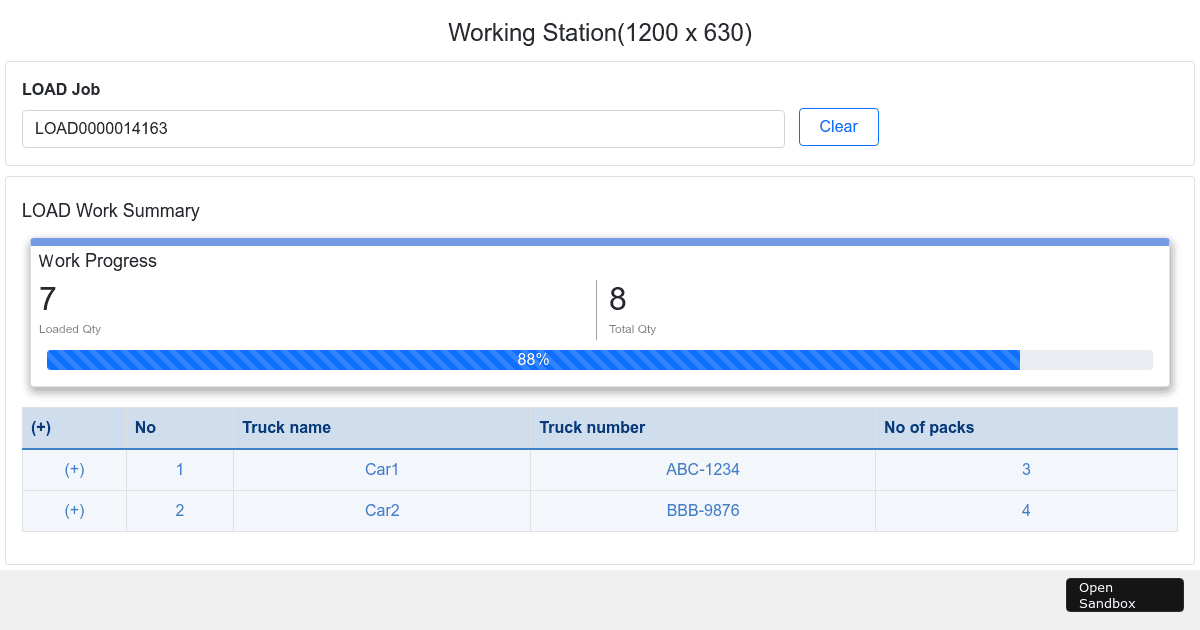The height and width of the screenshot is (630, 1200).
Task: Select truck number ABC-1234
Action: click(x=703, y=470)
